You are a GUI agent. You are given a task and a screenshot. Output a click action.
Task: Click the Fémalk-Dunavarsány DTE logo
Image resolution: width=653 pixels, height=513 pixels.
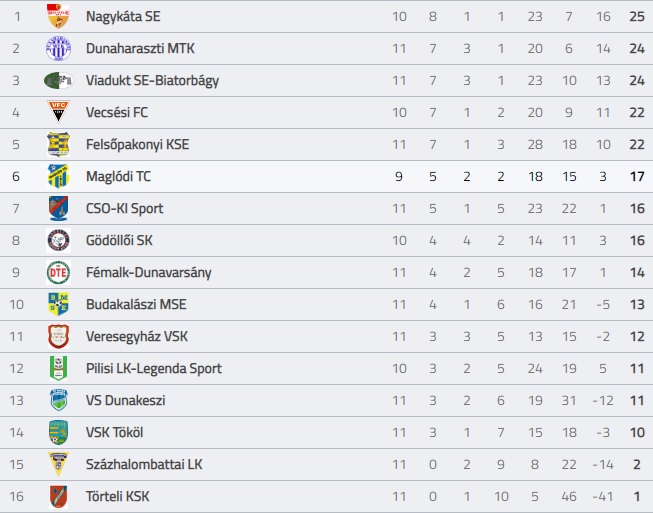[x=58, y=272]
